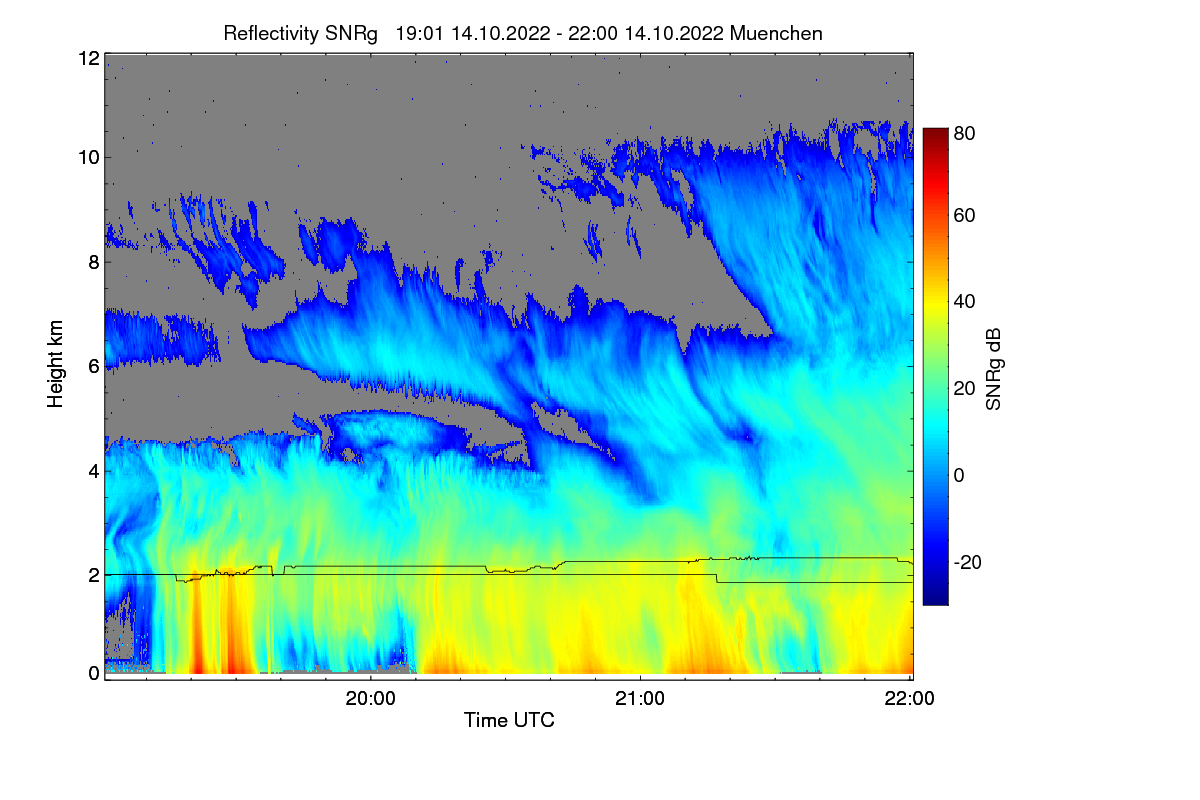Click the 'Time UTC' x-axis label
The image size is (1200, 800).
point(509,720)
